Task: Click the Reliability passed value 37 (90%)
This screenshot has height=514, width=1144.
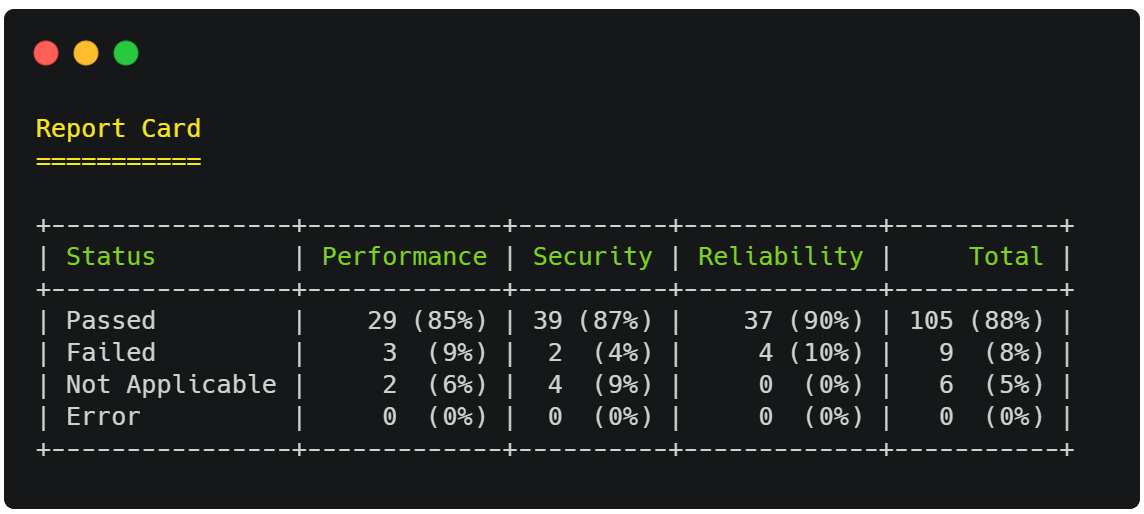Action: (x=803, y=321)
